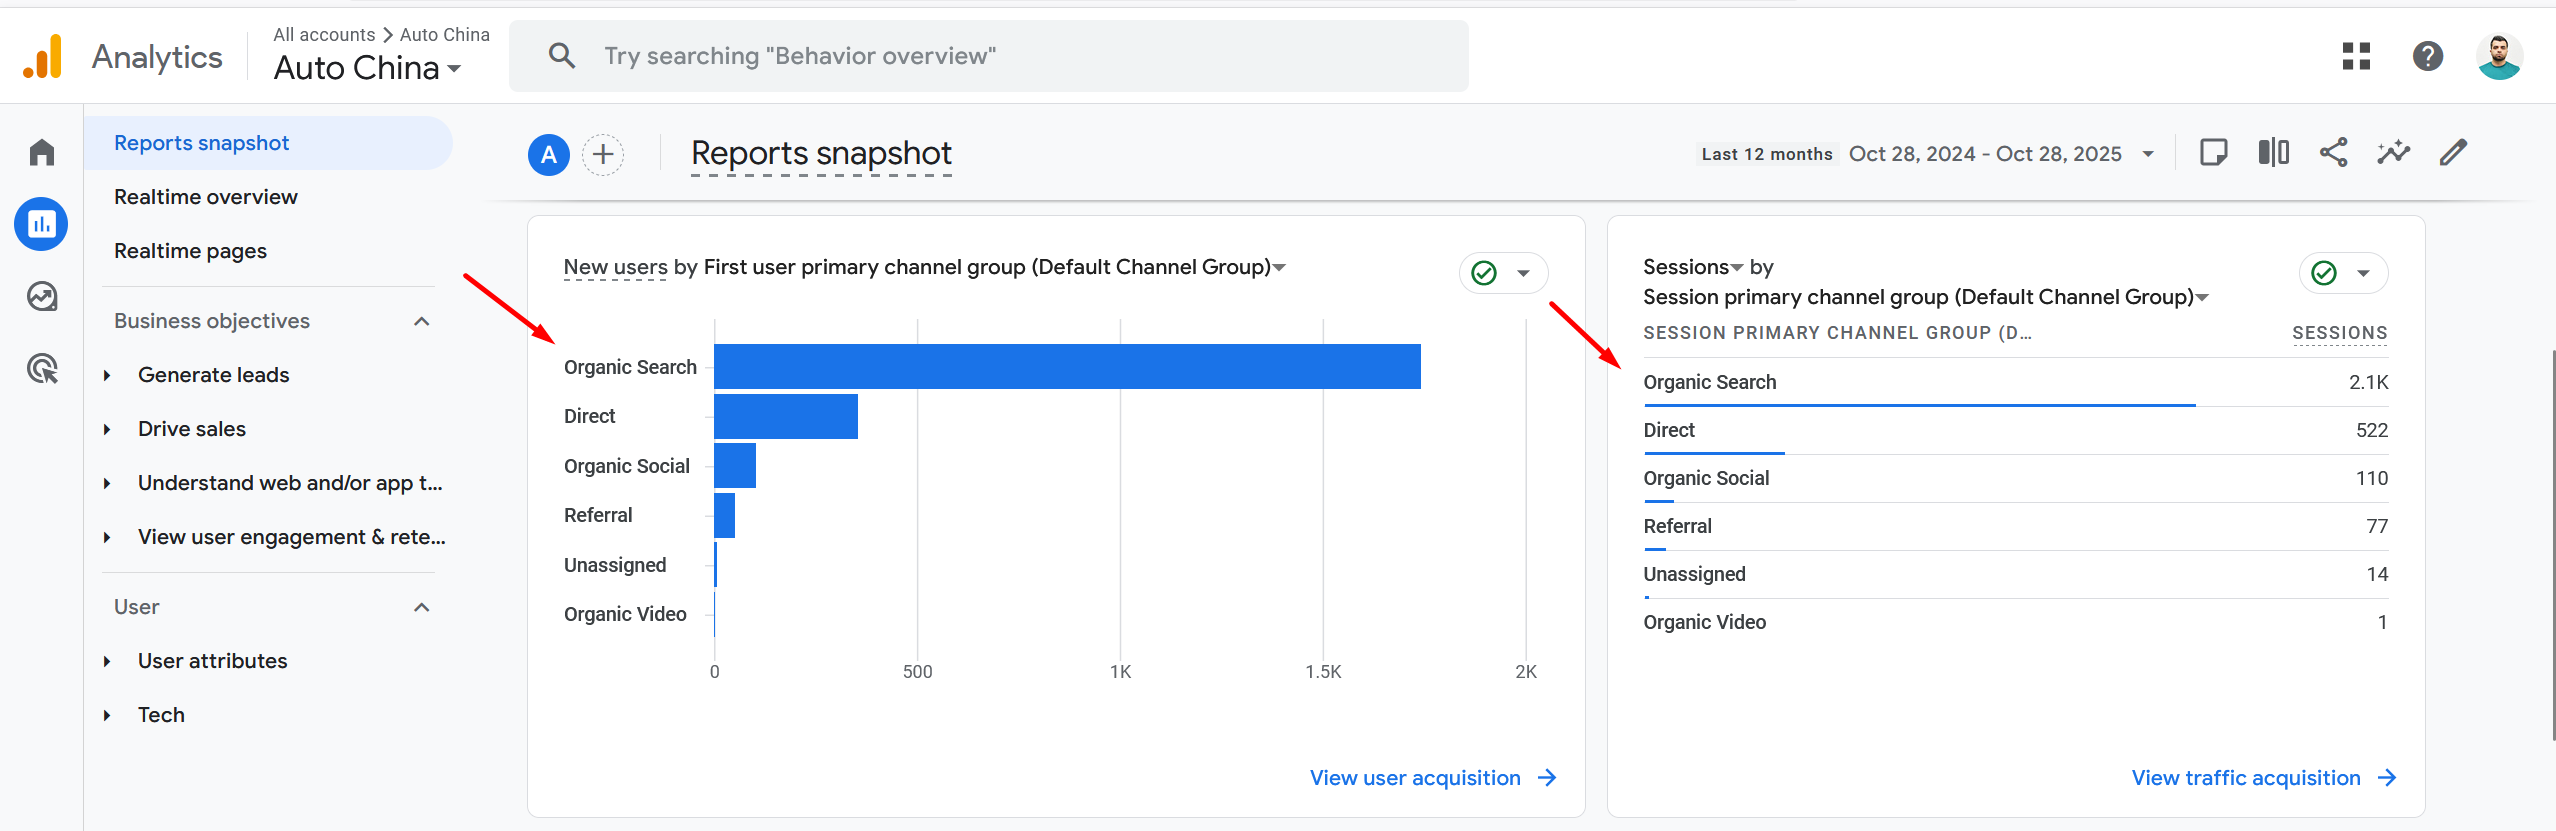The height and width of the screenshot is (831, 2556).
Task: Select Realtime overview in the menu
Action: (206, 197)
